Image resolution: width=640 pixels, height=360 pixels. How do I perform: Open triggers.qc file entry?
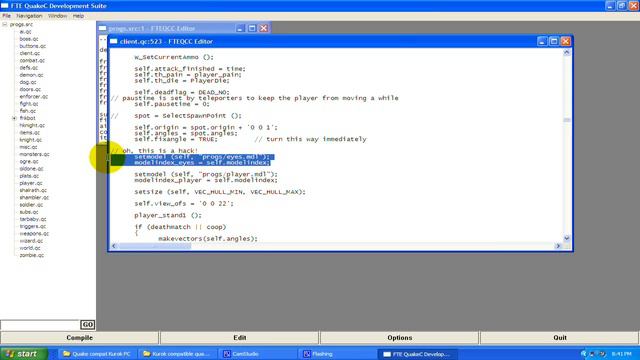click(x=33, y=226)
